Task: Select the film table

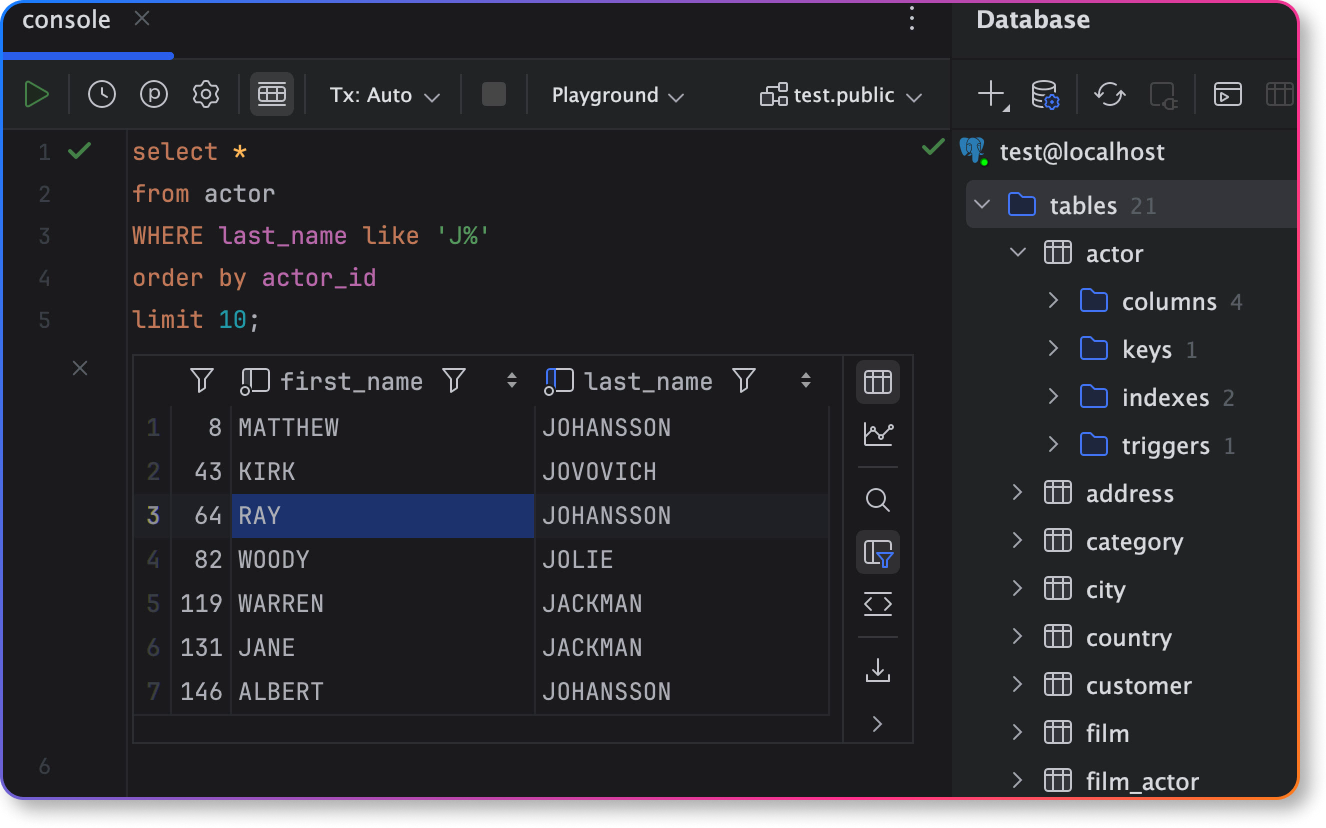Action: 1107,734
